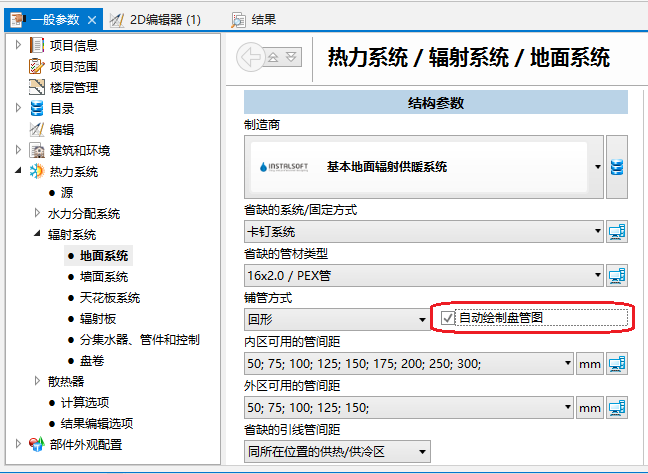Click monitor icon beside 外区可用的管间距 field

(x=617, y=407)
